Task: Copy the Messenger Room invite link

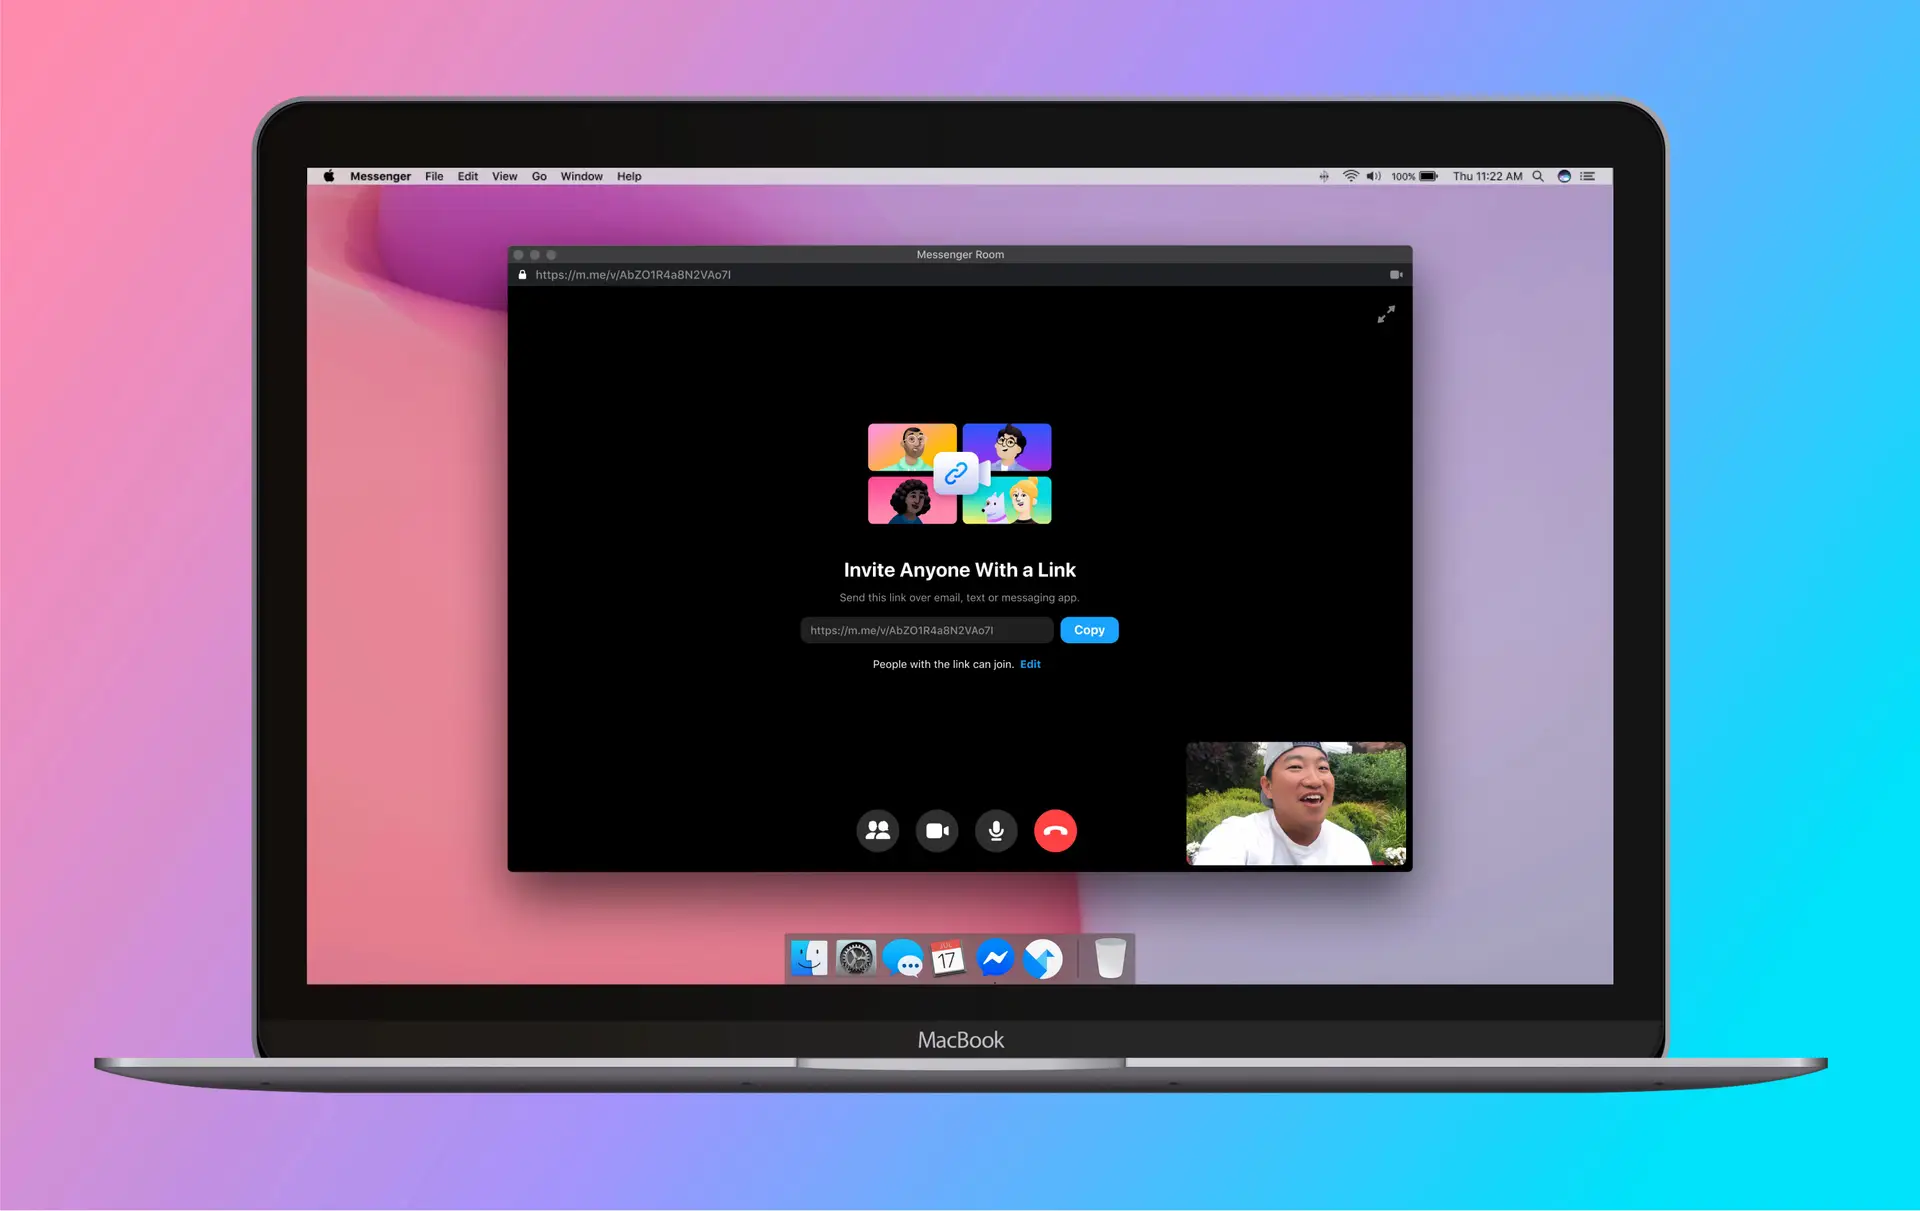Action: coord(1090,629)
